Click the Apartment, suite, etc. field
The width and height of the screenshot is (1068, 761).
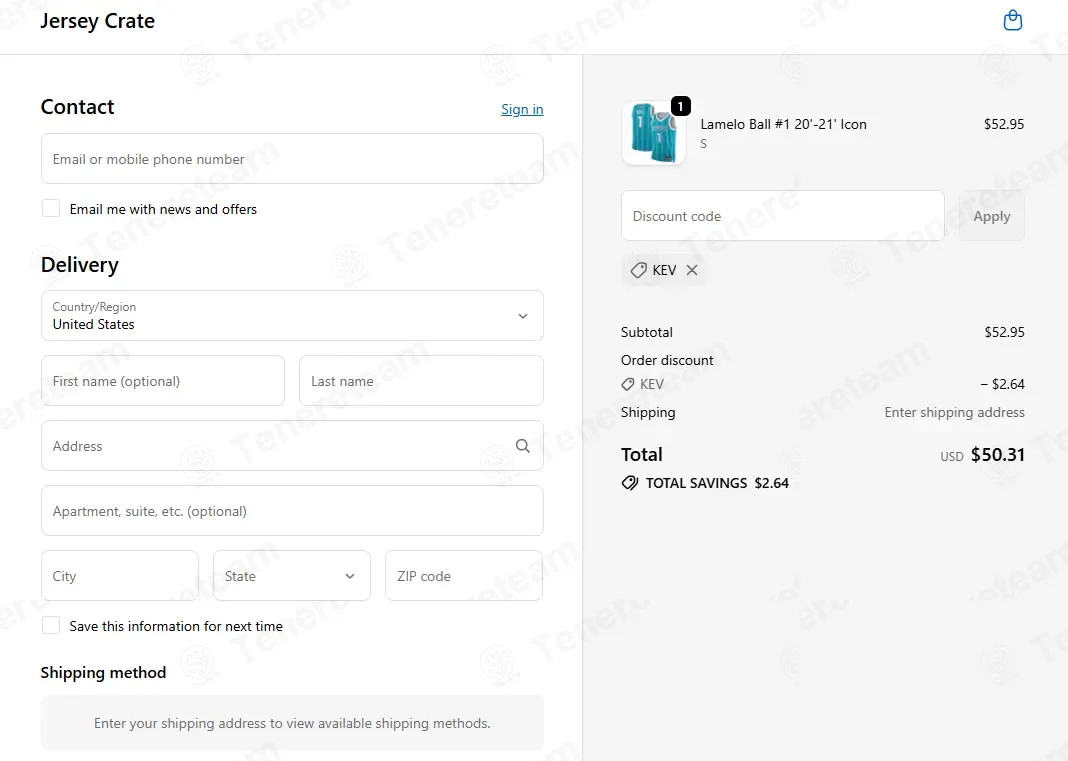[x=292, y=511]
